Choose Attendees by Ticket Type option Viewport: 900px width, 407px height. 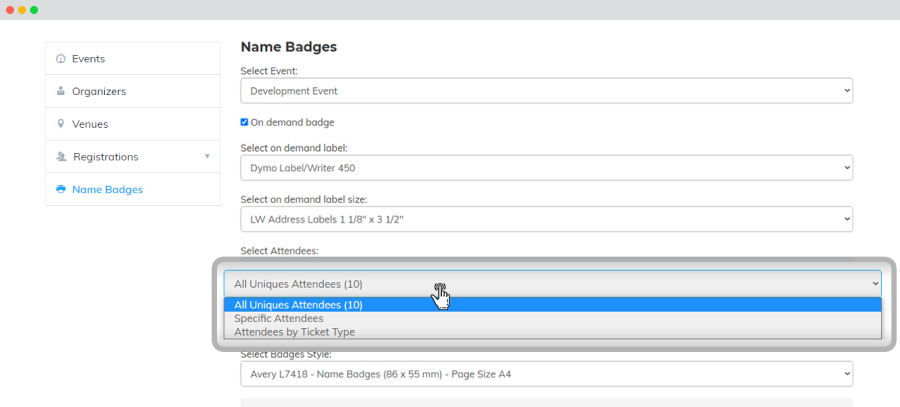point(552,332)
